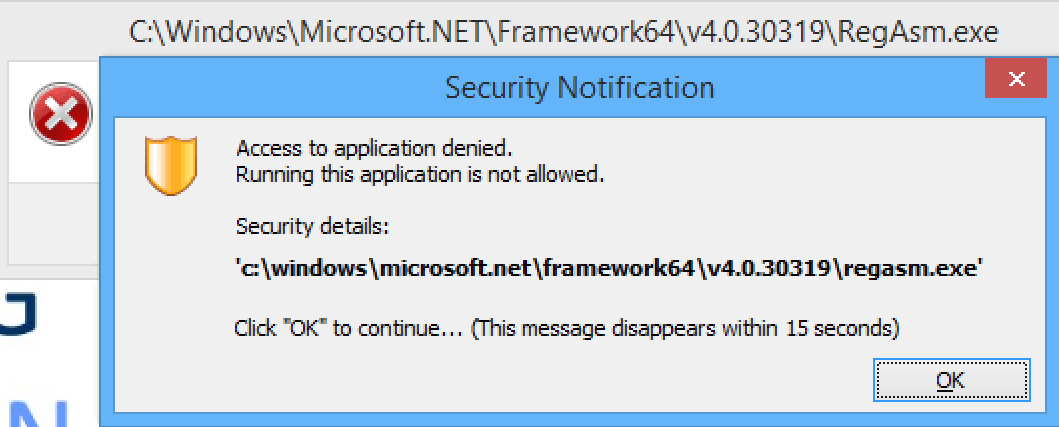Click the white panel behind error icon

54,122
